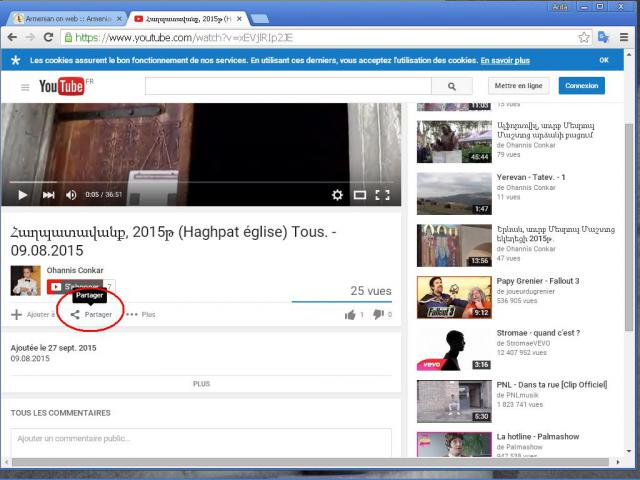
Task: Select the video title text
Action: [173, 241]
